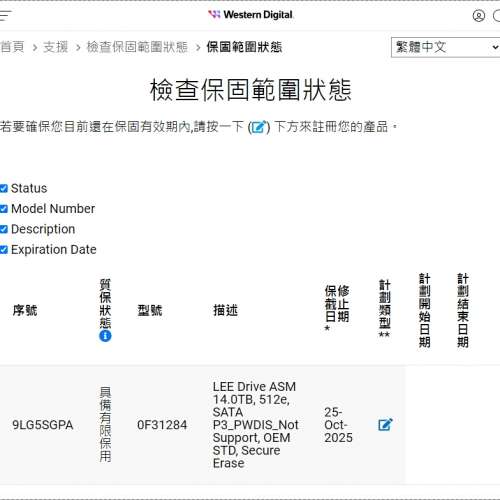
Task: Open the user account profile icon
Action: (x=479, y=16)
